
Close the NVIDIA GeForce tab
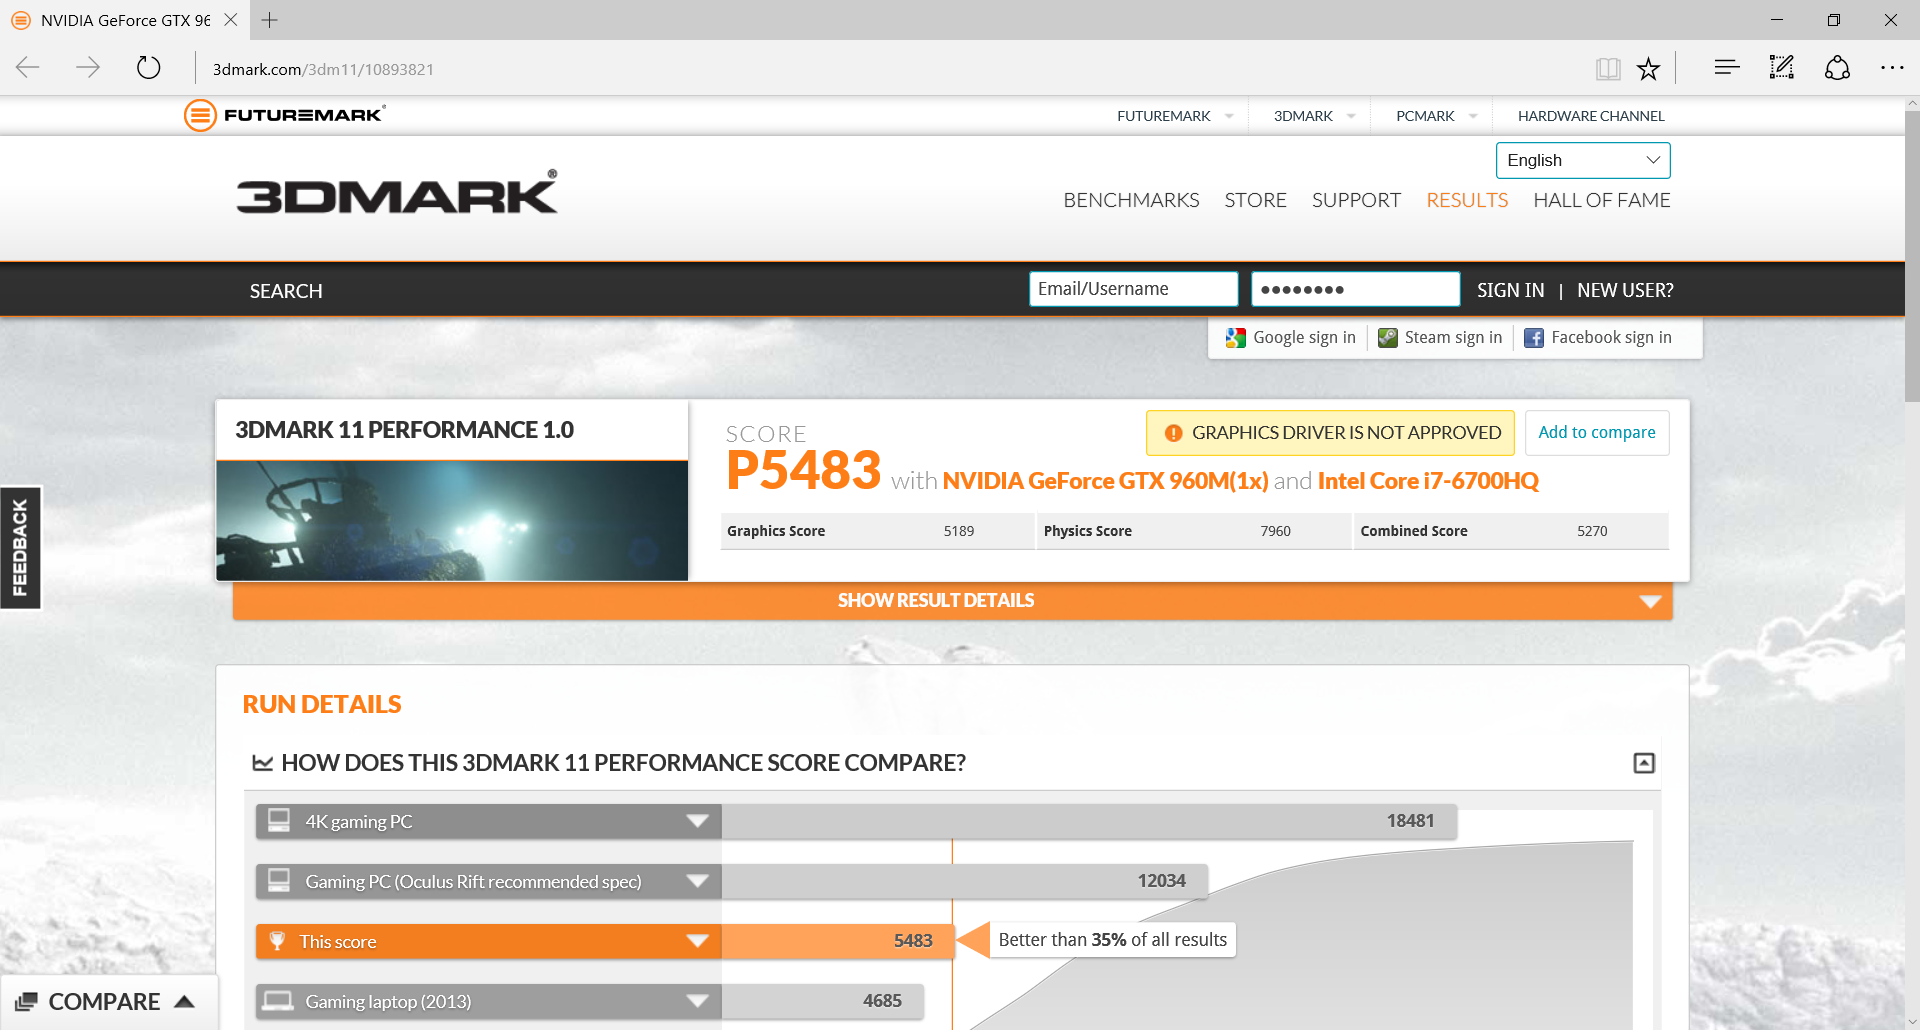coord(231,20)
